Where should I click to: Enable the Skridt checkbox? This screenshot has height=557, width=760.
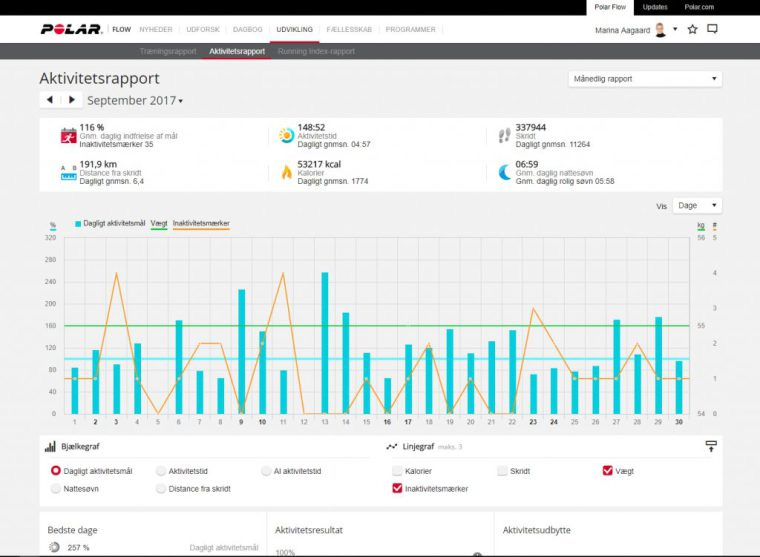pos(503,471)
